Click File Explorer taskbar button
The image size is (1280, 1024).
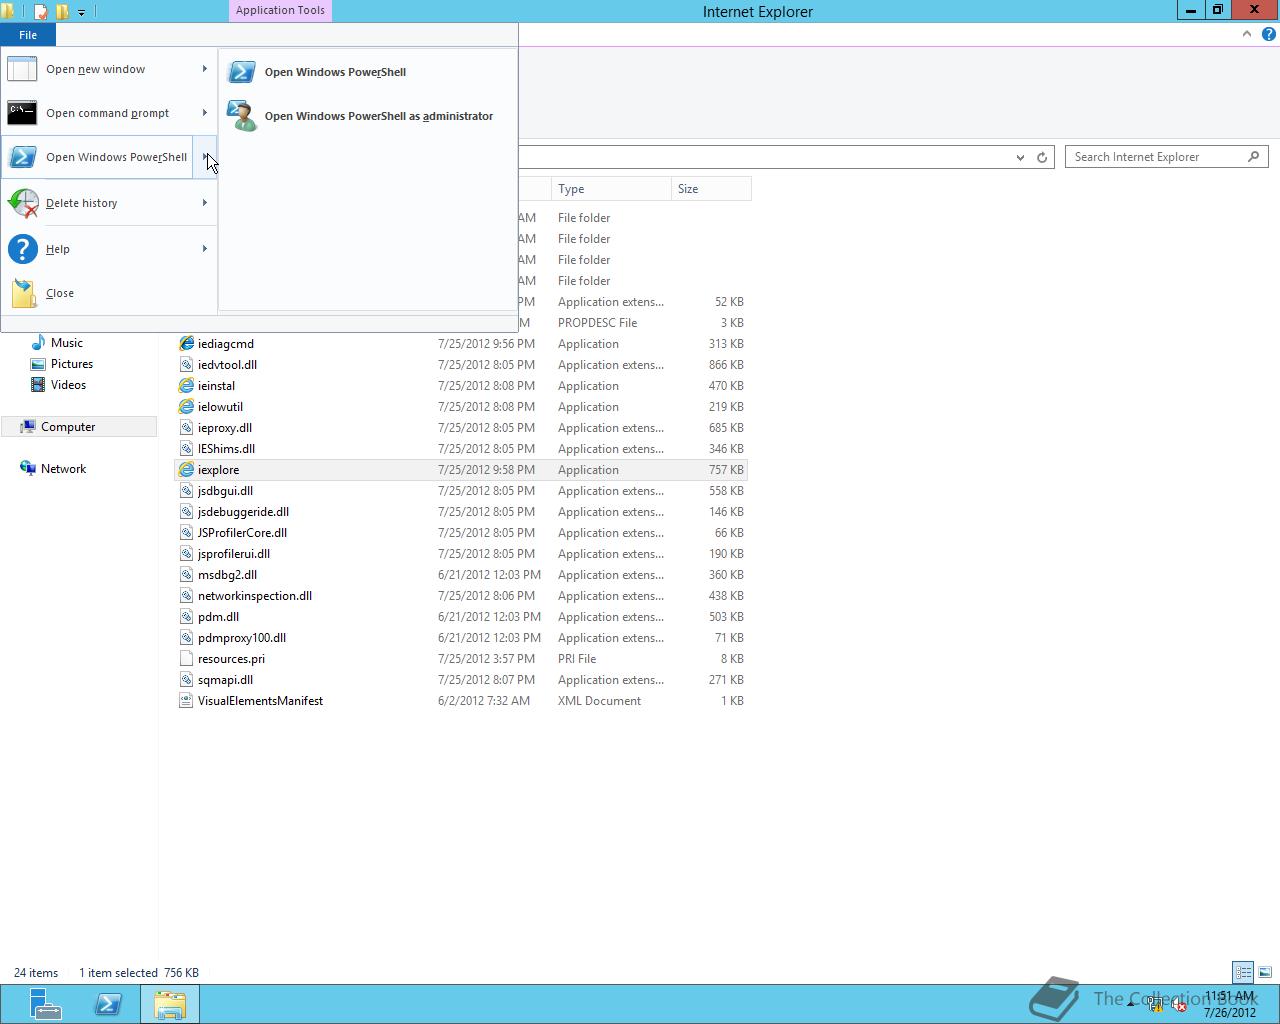(x=170, y=1004)
